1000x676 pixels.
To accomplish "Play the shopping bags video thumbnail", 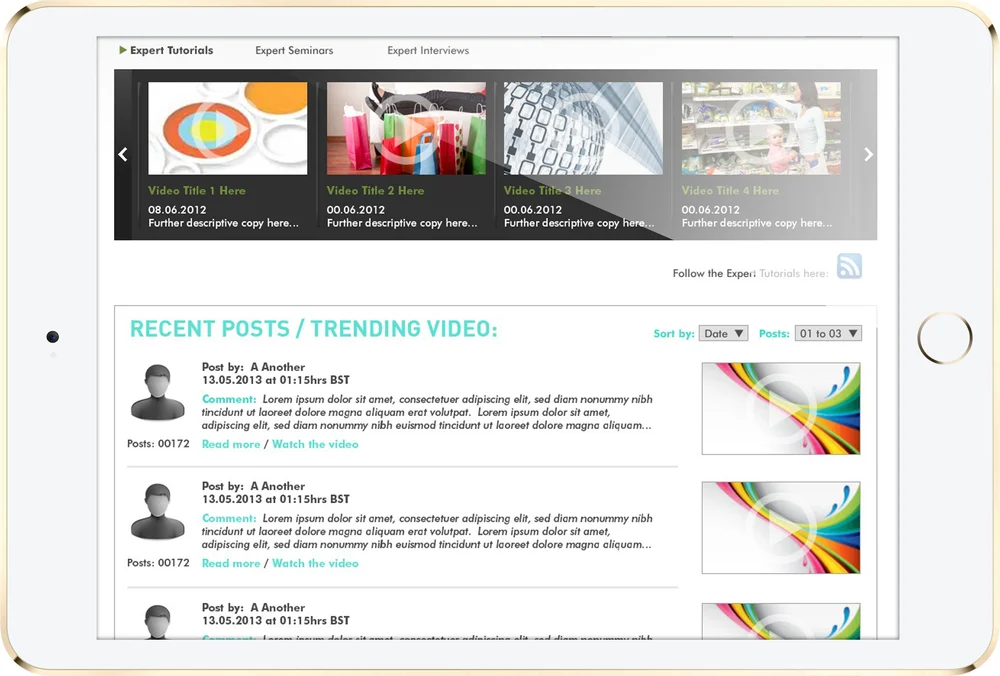I will 406,128.
